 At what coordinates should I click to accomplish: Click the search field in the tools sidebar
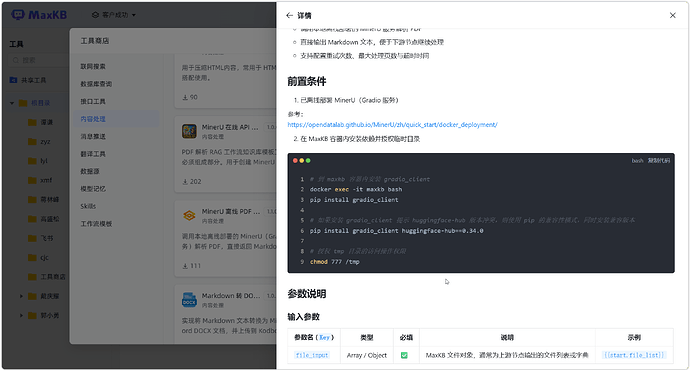39,60
